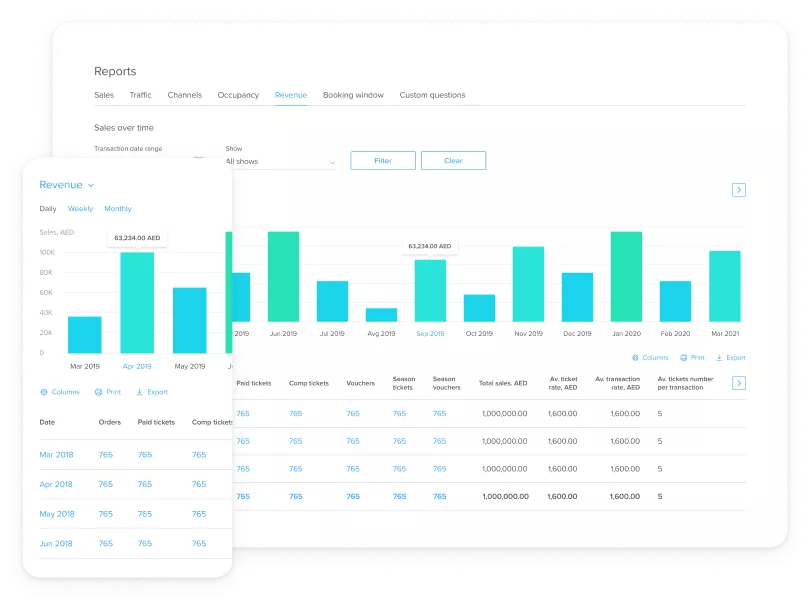Viewport: 810px width, 600px height.
Task: Switch to the Monthly view
Action: [x=118, y=209]
